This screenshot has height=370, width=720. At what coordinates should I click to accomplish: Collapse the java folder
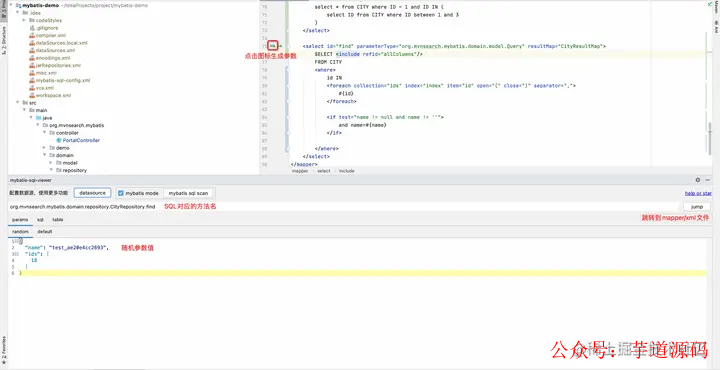coord(31,118)
